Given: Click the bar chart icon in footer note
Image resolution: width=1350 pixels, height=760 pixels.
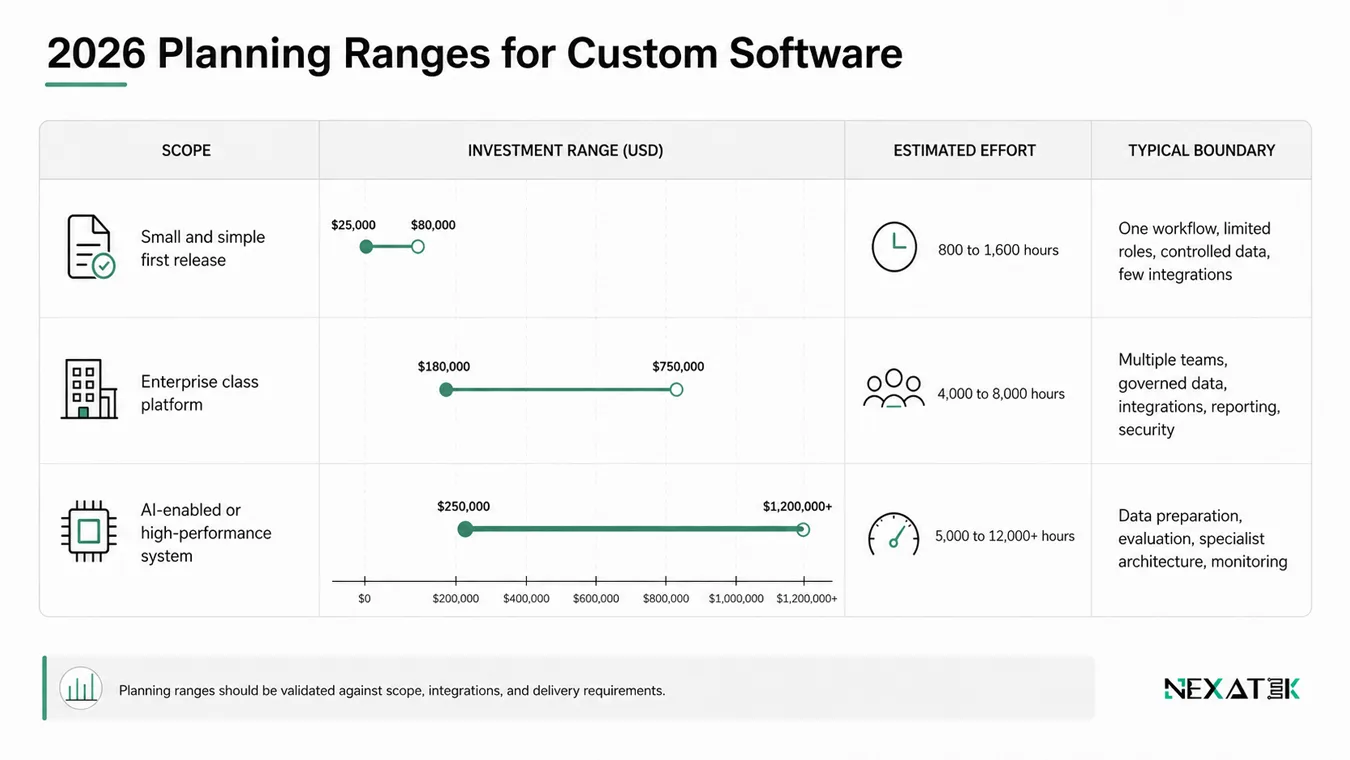Looking at the screenshot, I should [81, 688].
